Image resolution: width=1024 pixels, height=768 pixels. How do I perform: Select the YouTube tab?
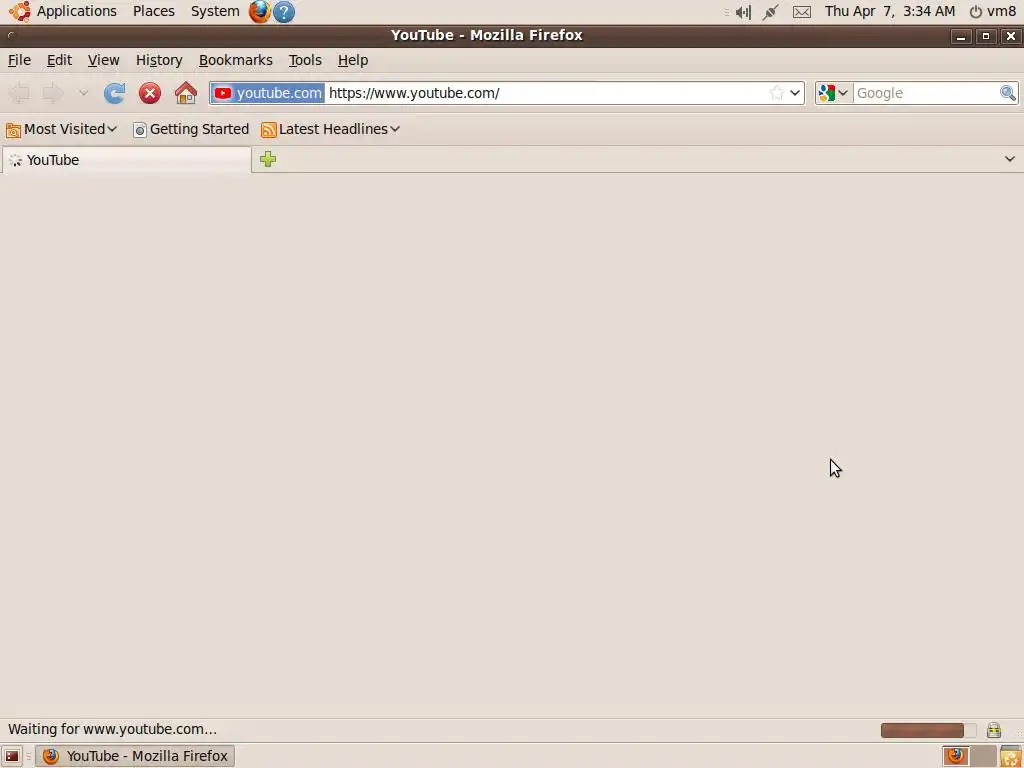coord(127,160)
